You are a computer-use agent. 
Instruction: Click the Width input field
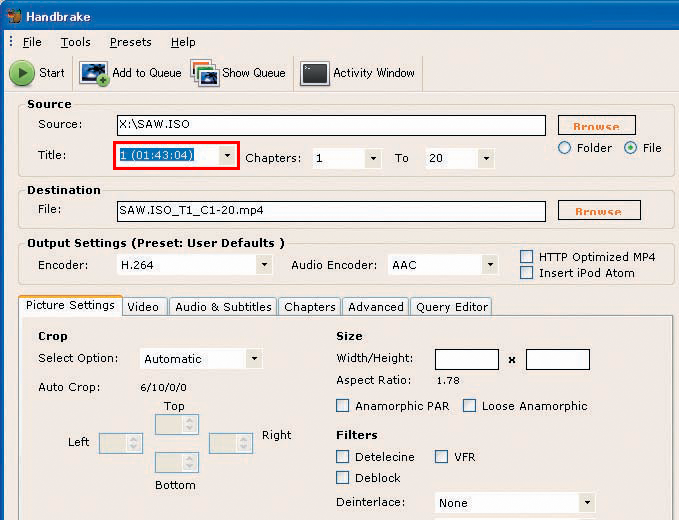[x=467, y=359]
